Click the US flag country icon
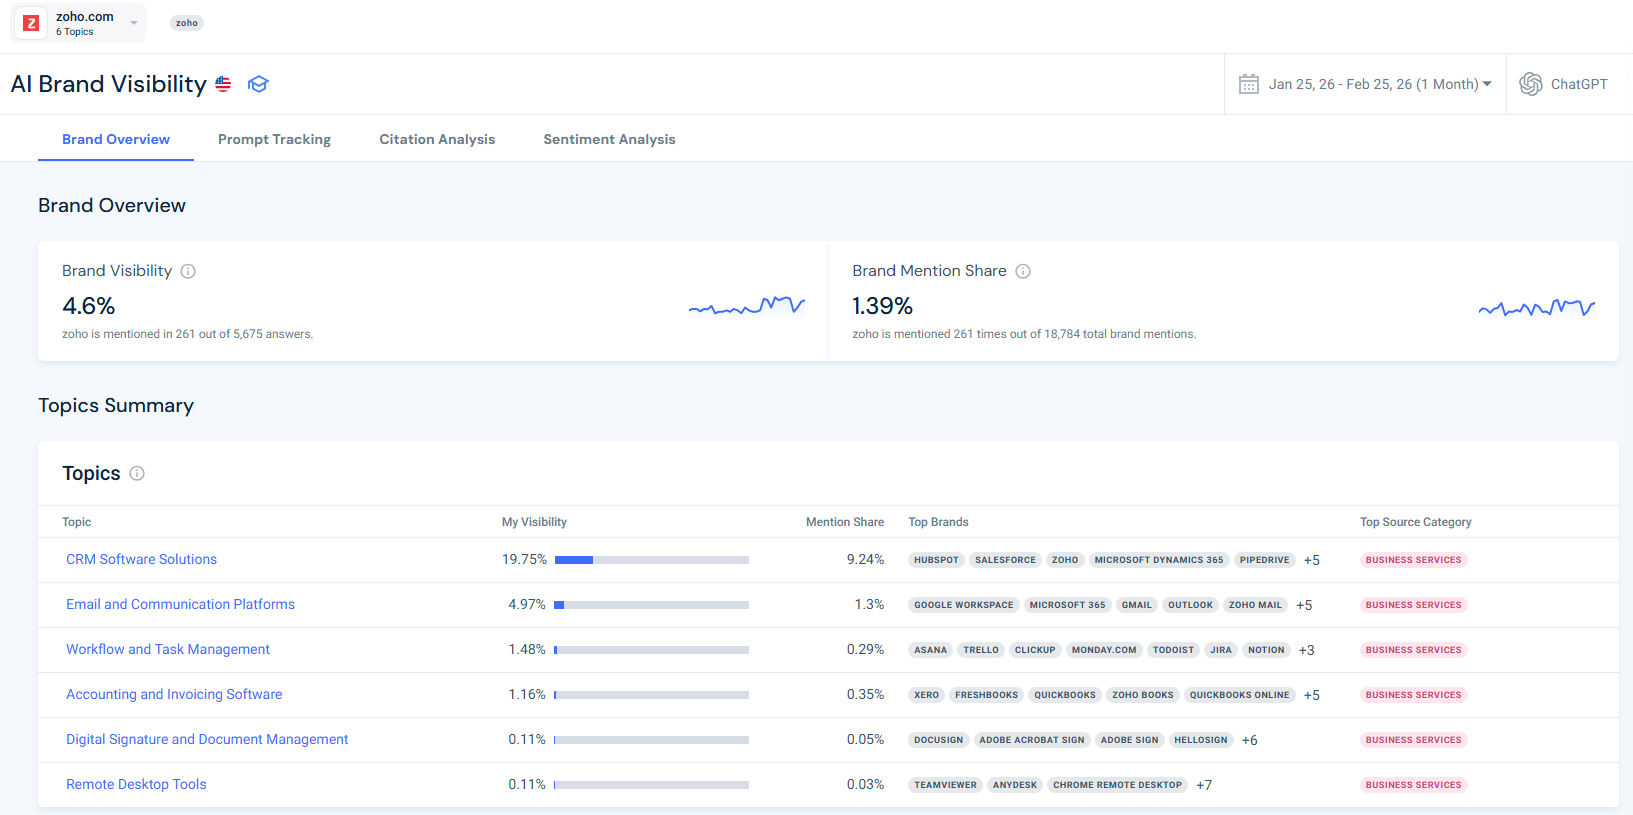The width and height of the screenshot is (1633, 815). [x=223, y=84]
